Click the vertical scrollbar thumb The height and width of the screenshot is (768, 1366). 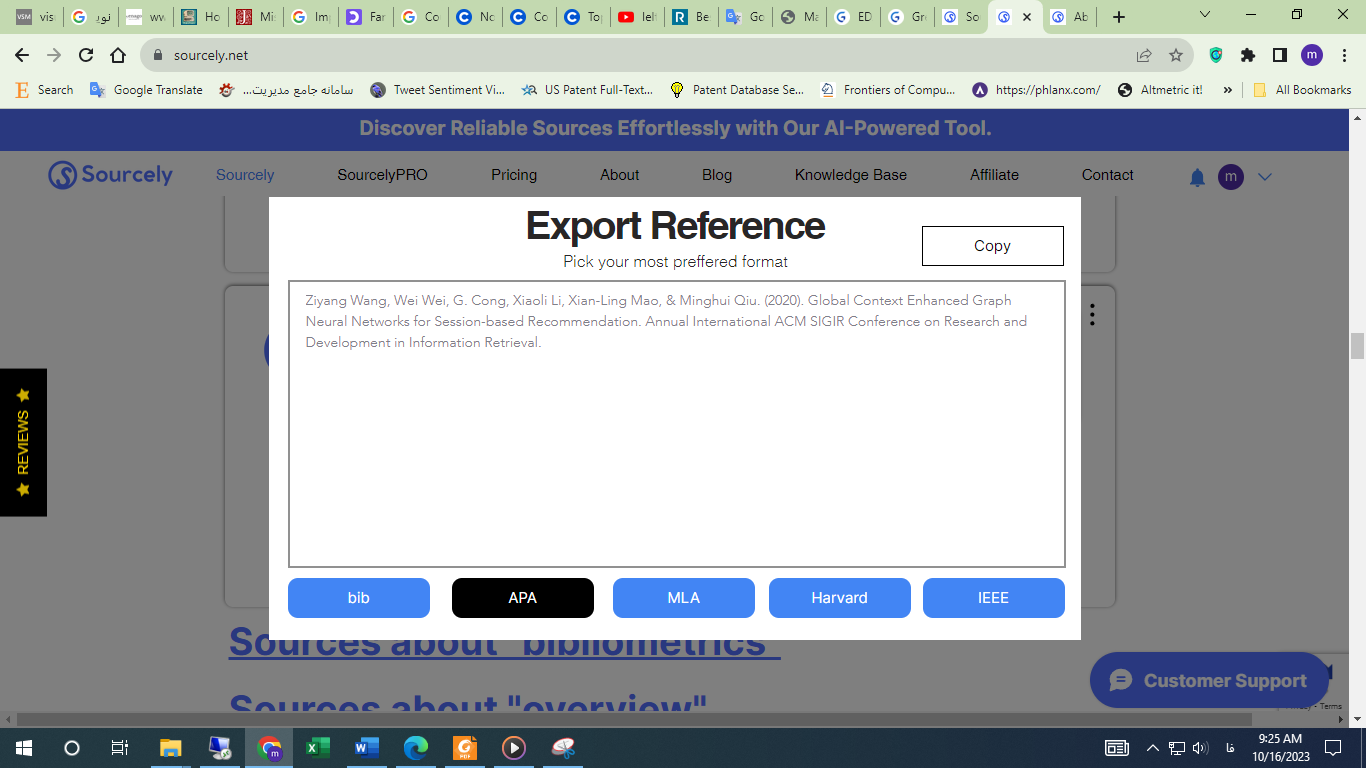coord(1357,346)
